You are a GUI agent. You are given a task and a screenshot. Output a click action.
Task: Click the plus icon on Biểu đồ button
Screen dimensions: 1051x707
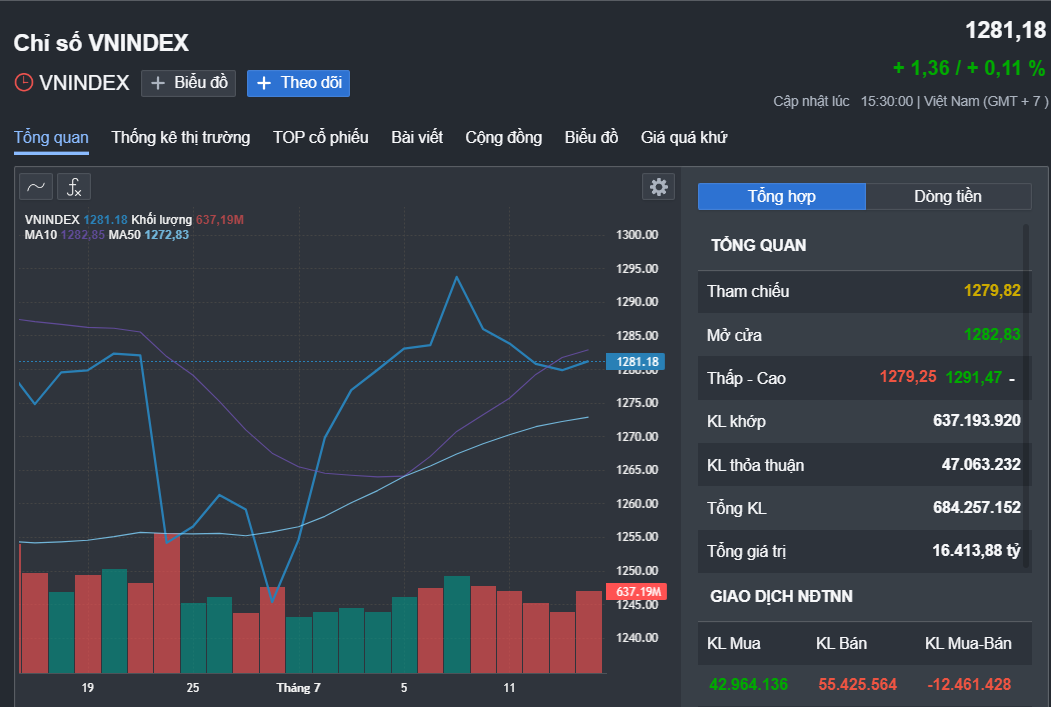[158, 83]
